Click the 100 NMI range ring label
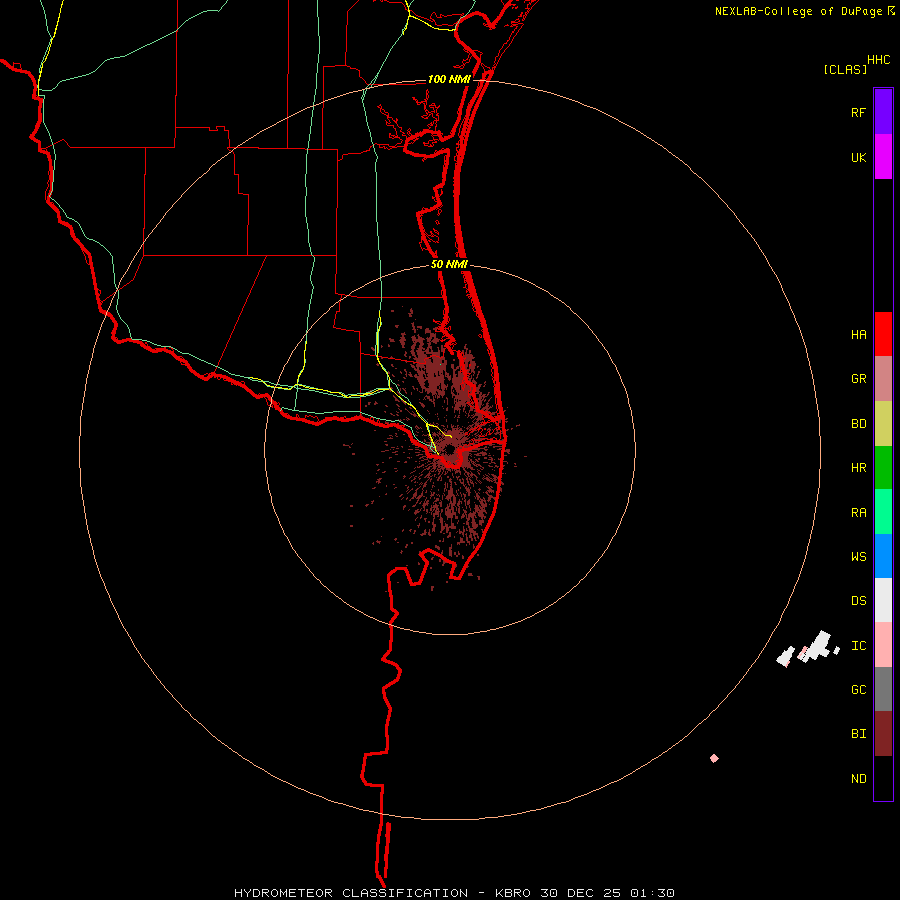Viewport: 900px width, 900px height. point(449,79)
